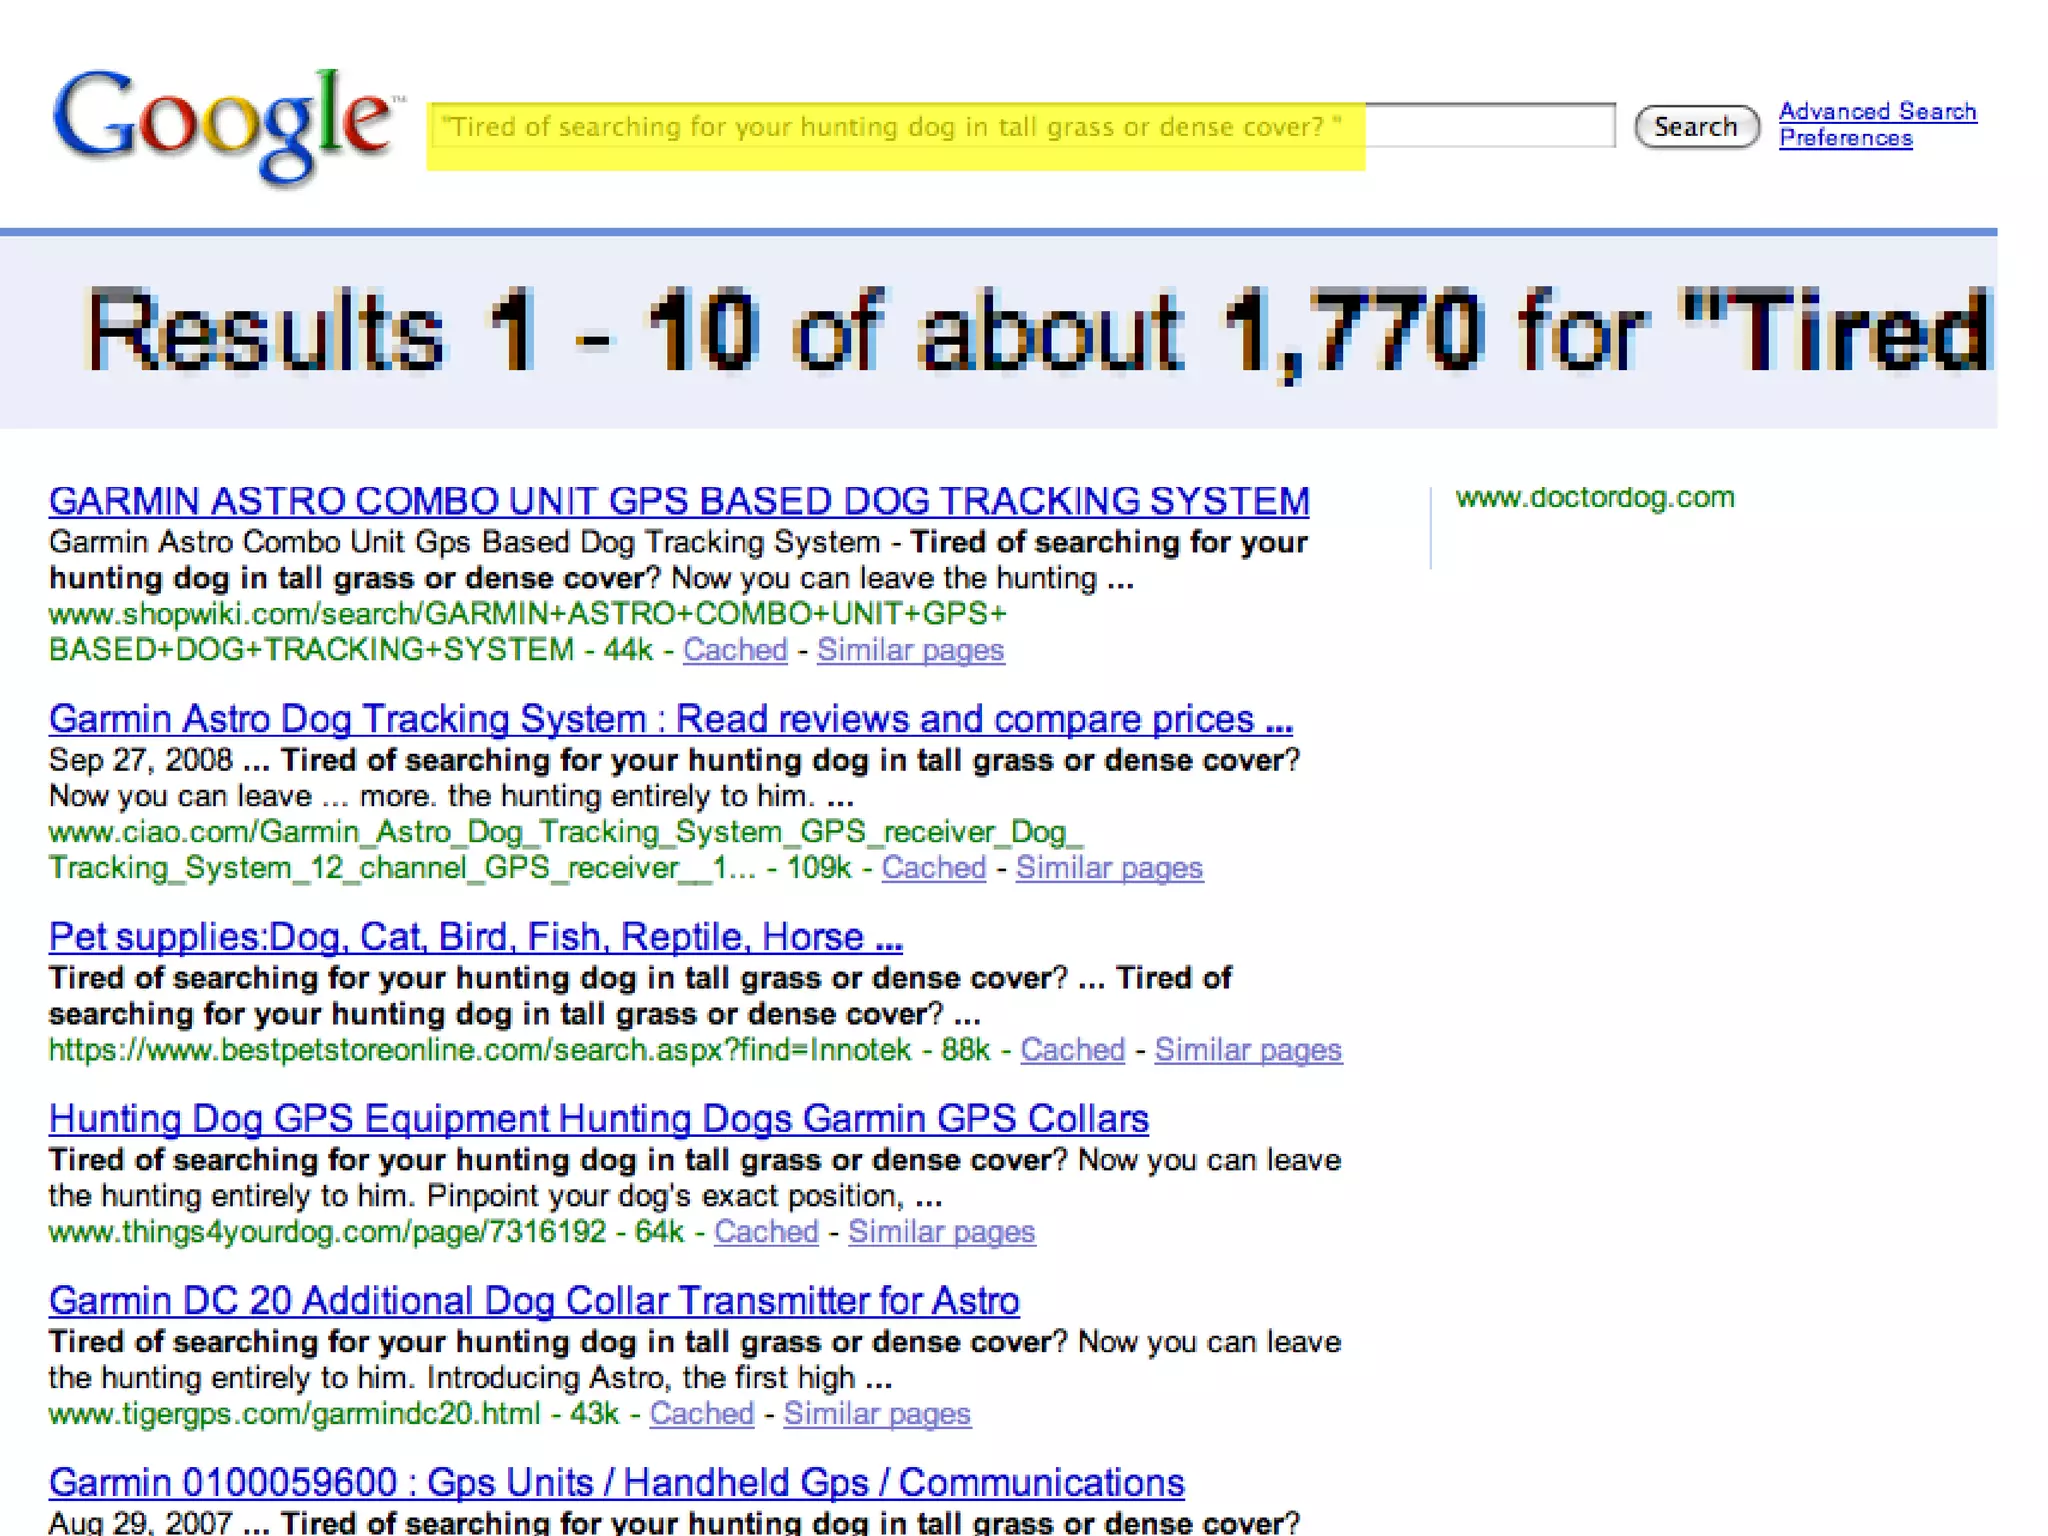Open Cached link for shopwiki.com result
The width and height of the screenshot is (2048, 1536).
735,650
